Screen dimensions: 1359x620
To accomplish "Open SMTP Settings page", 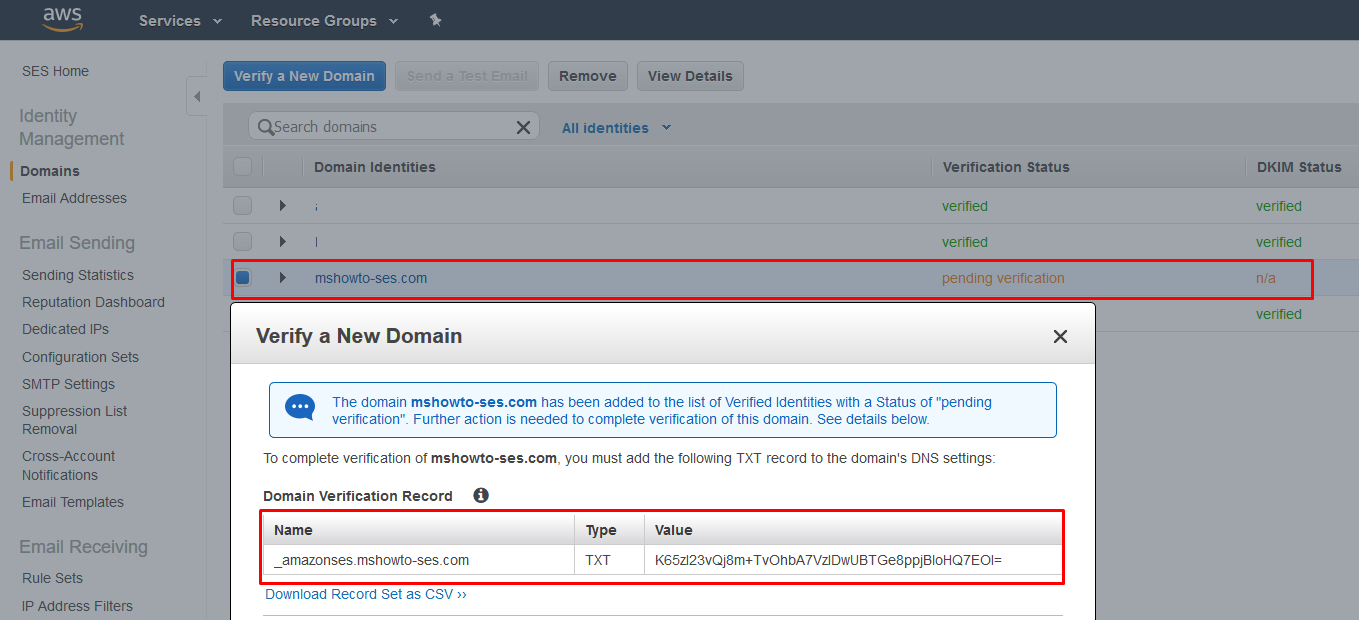I will click(x=68, y=384).
